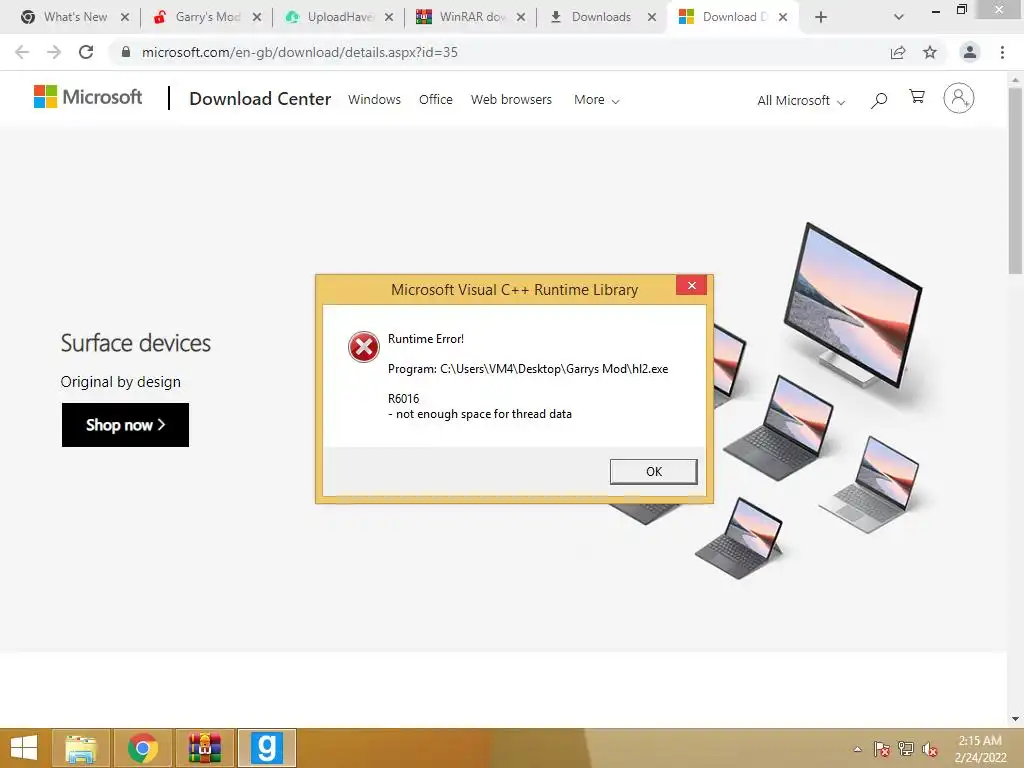Open Garry's Mod from the taskbar

[266, 748]
